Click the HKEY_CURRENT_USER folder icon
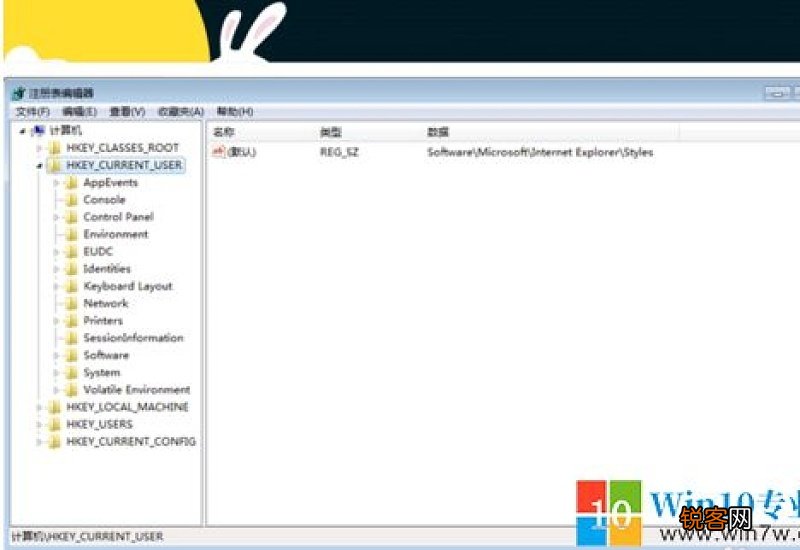800x550 pixels. [55, 165]
